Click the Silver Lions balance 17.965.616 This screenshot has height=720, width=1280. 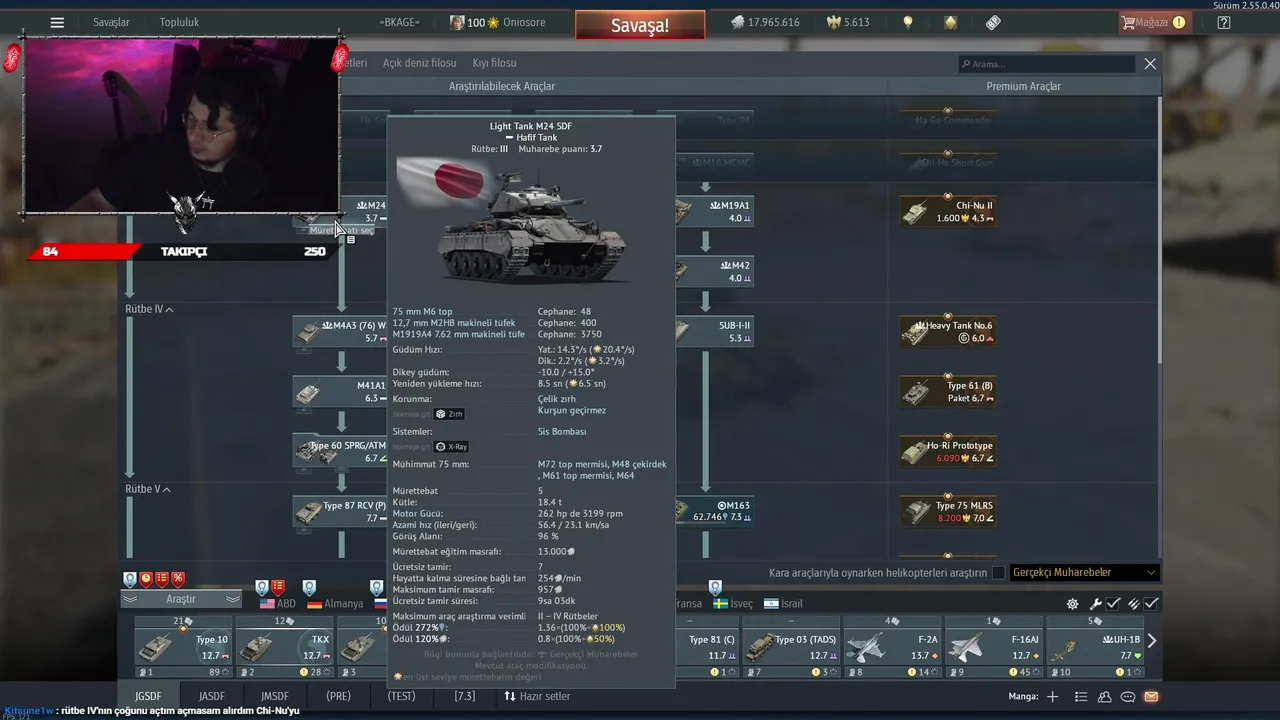coord(765,22)
